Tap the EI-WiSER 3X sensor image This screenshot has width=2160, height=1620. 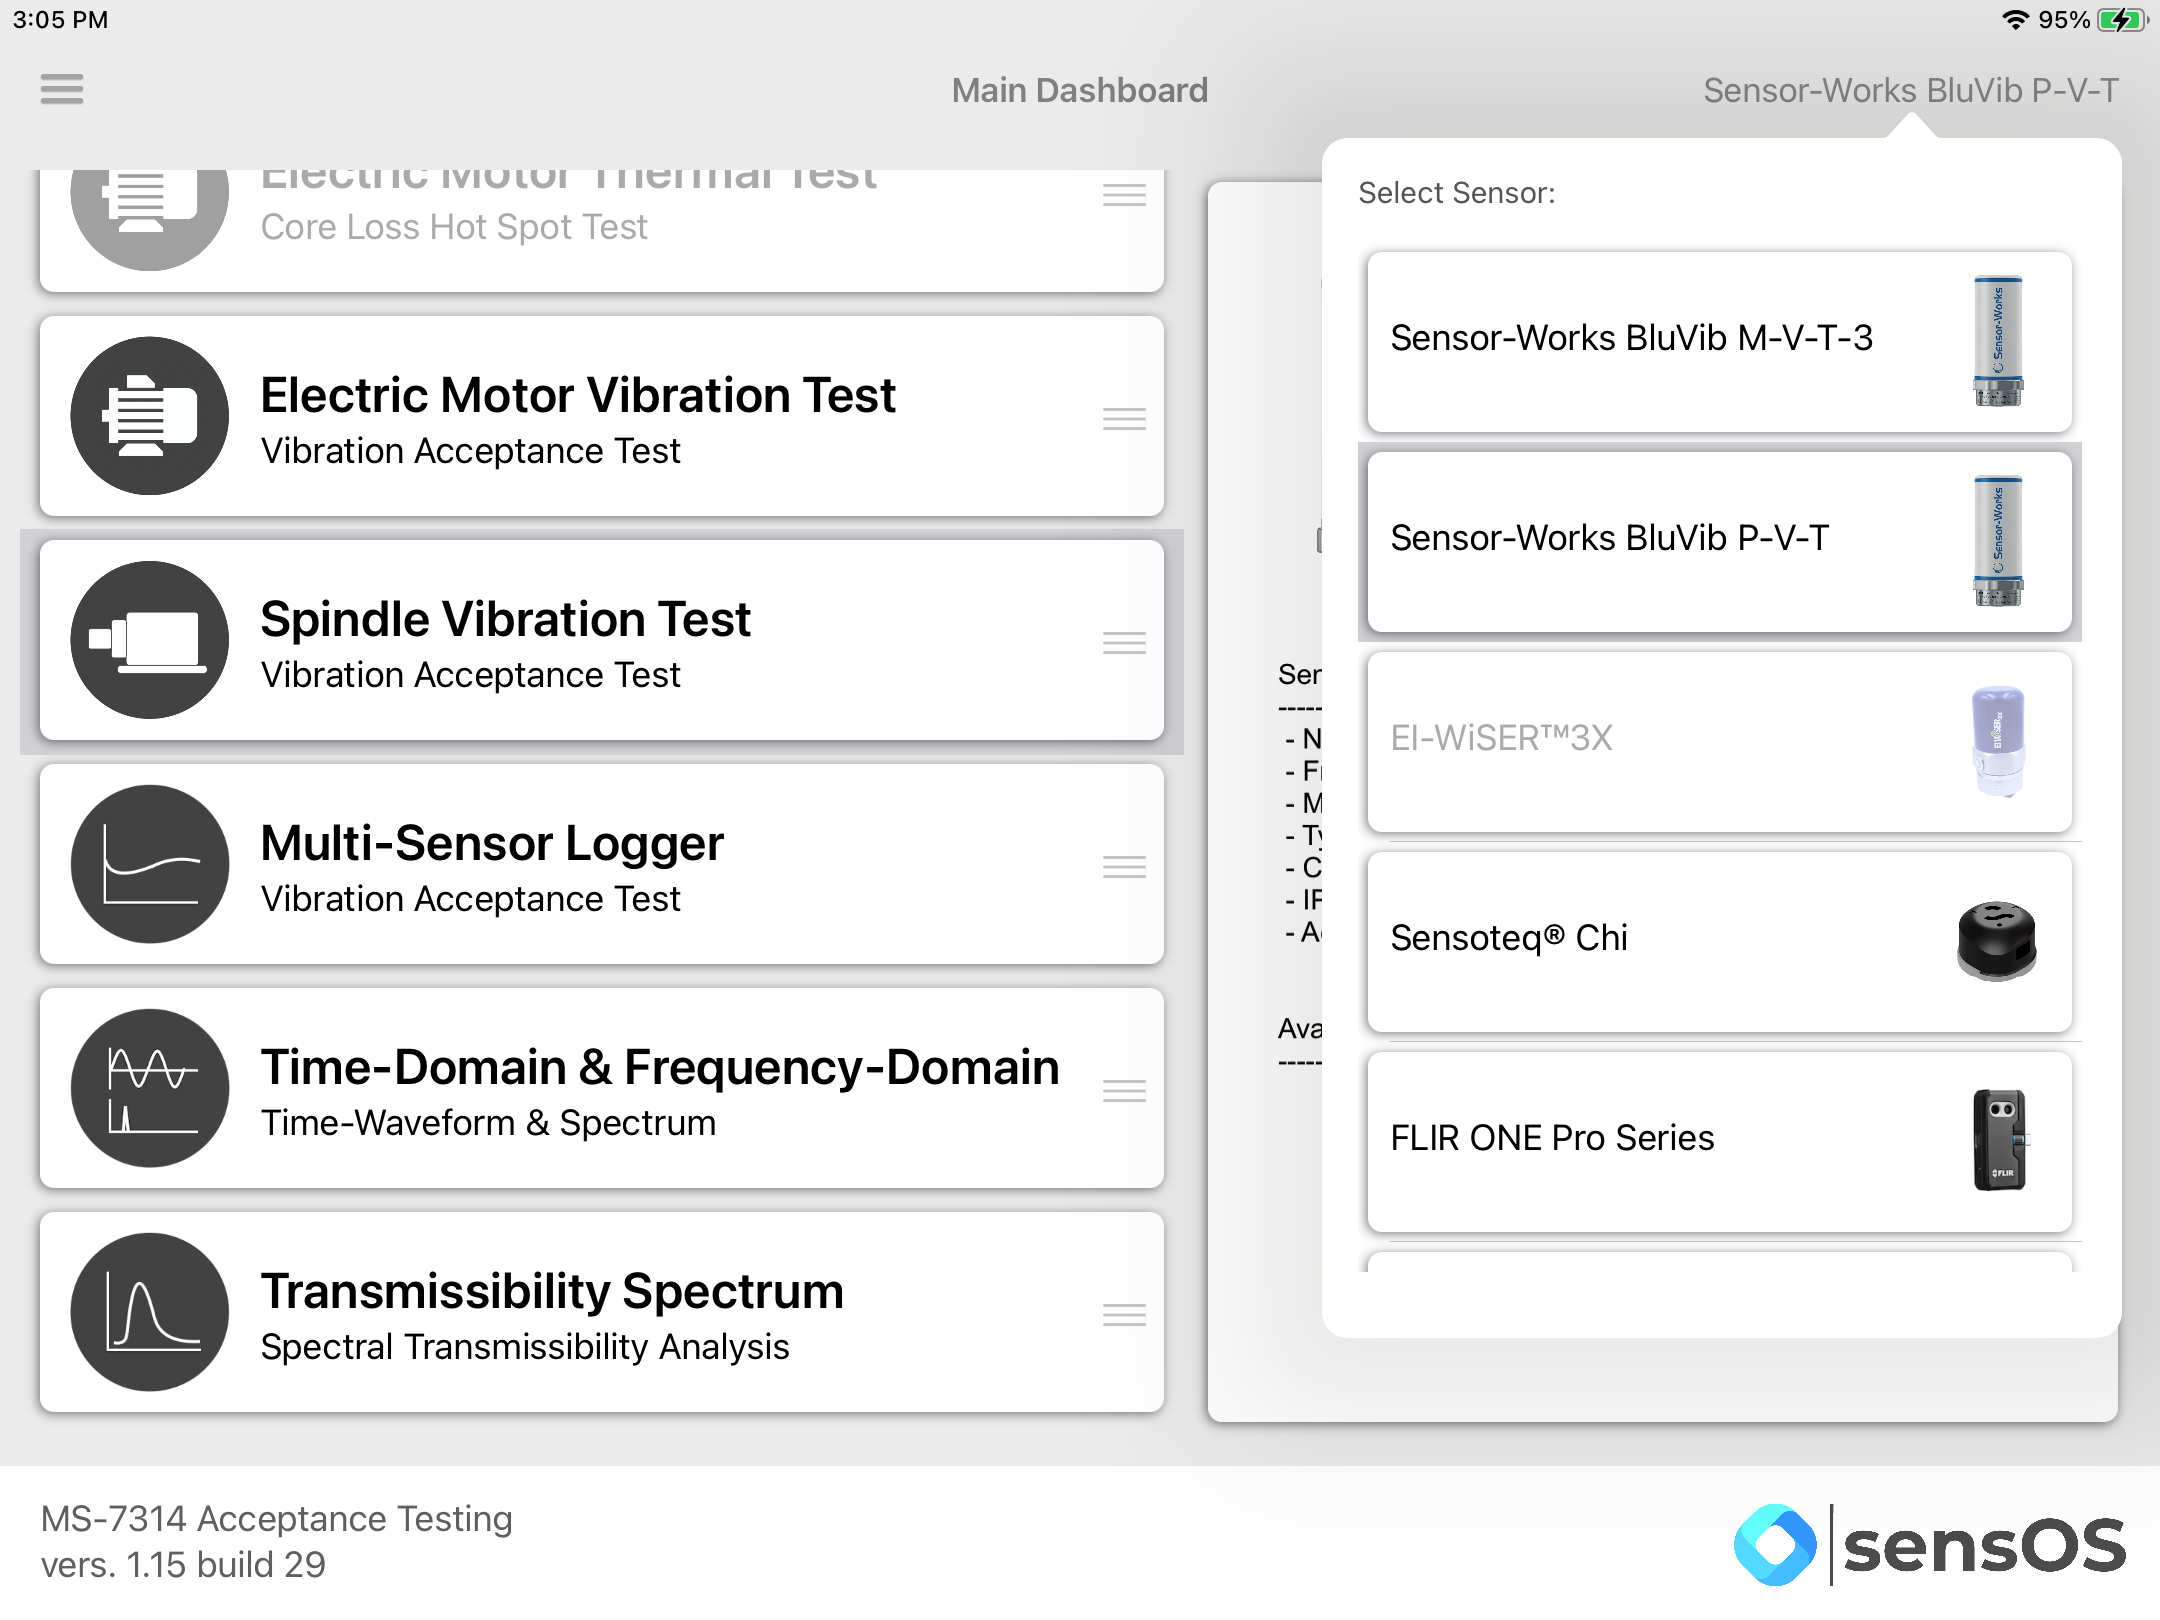[x=1998, y=741]
